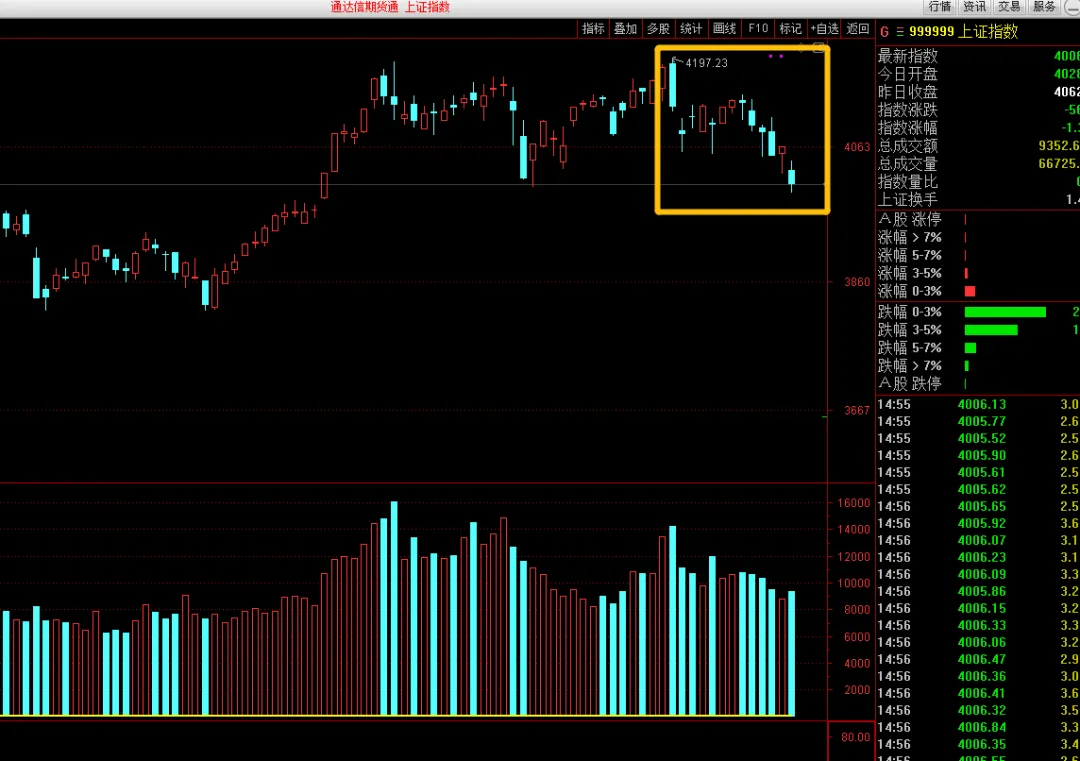Select the tick row priced 4006.33
1080x761 pixels.
pyautogui.click(x=978, y=625)
